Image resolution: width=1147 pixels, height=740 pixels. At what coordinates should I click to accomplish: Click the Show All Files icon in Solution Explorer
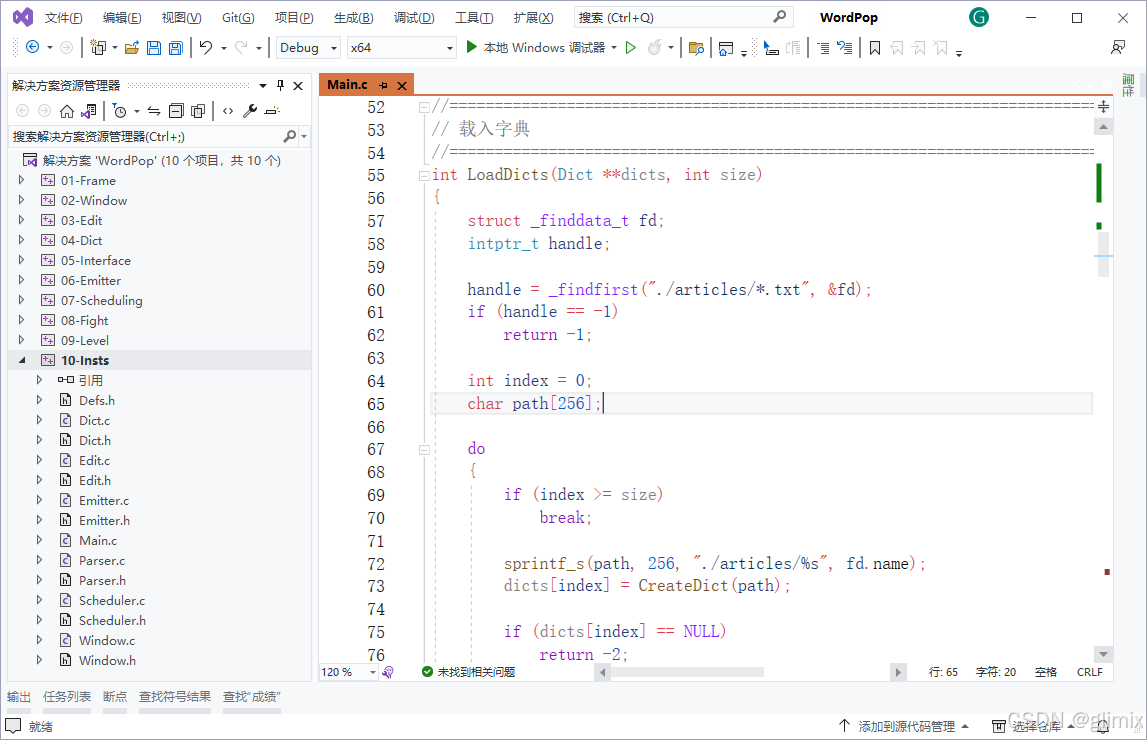[x=198, y=111]
